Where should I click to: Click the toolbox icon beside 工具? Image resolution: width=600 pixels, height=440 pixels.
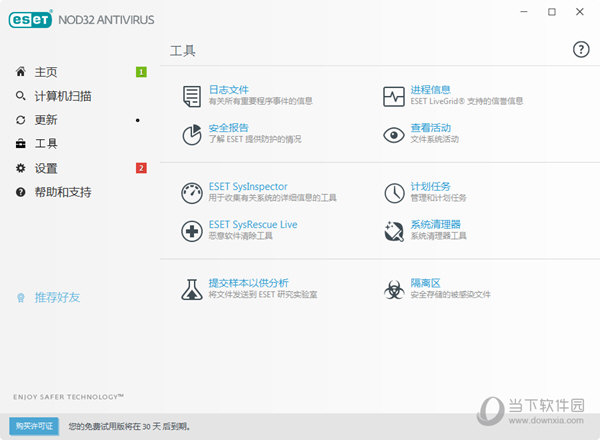pyautogui.click(x=21, y=144)
